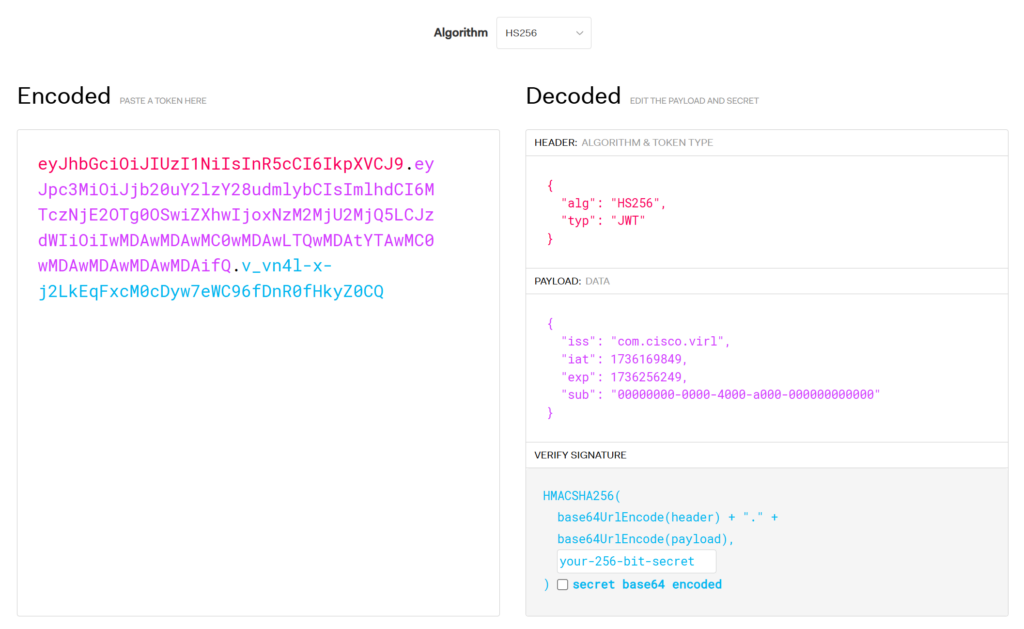The image size is (1024, 629).
Task: Click the PASTE A TOKEN HERE hint text
Action: point(162,100)
